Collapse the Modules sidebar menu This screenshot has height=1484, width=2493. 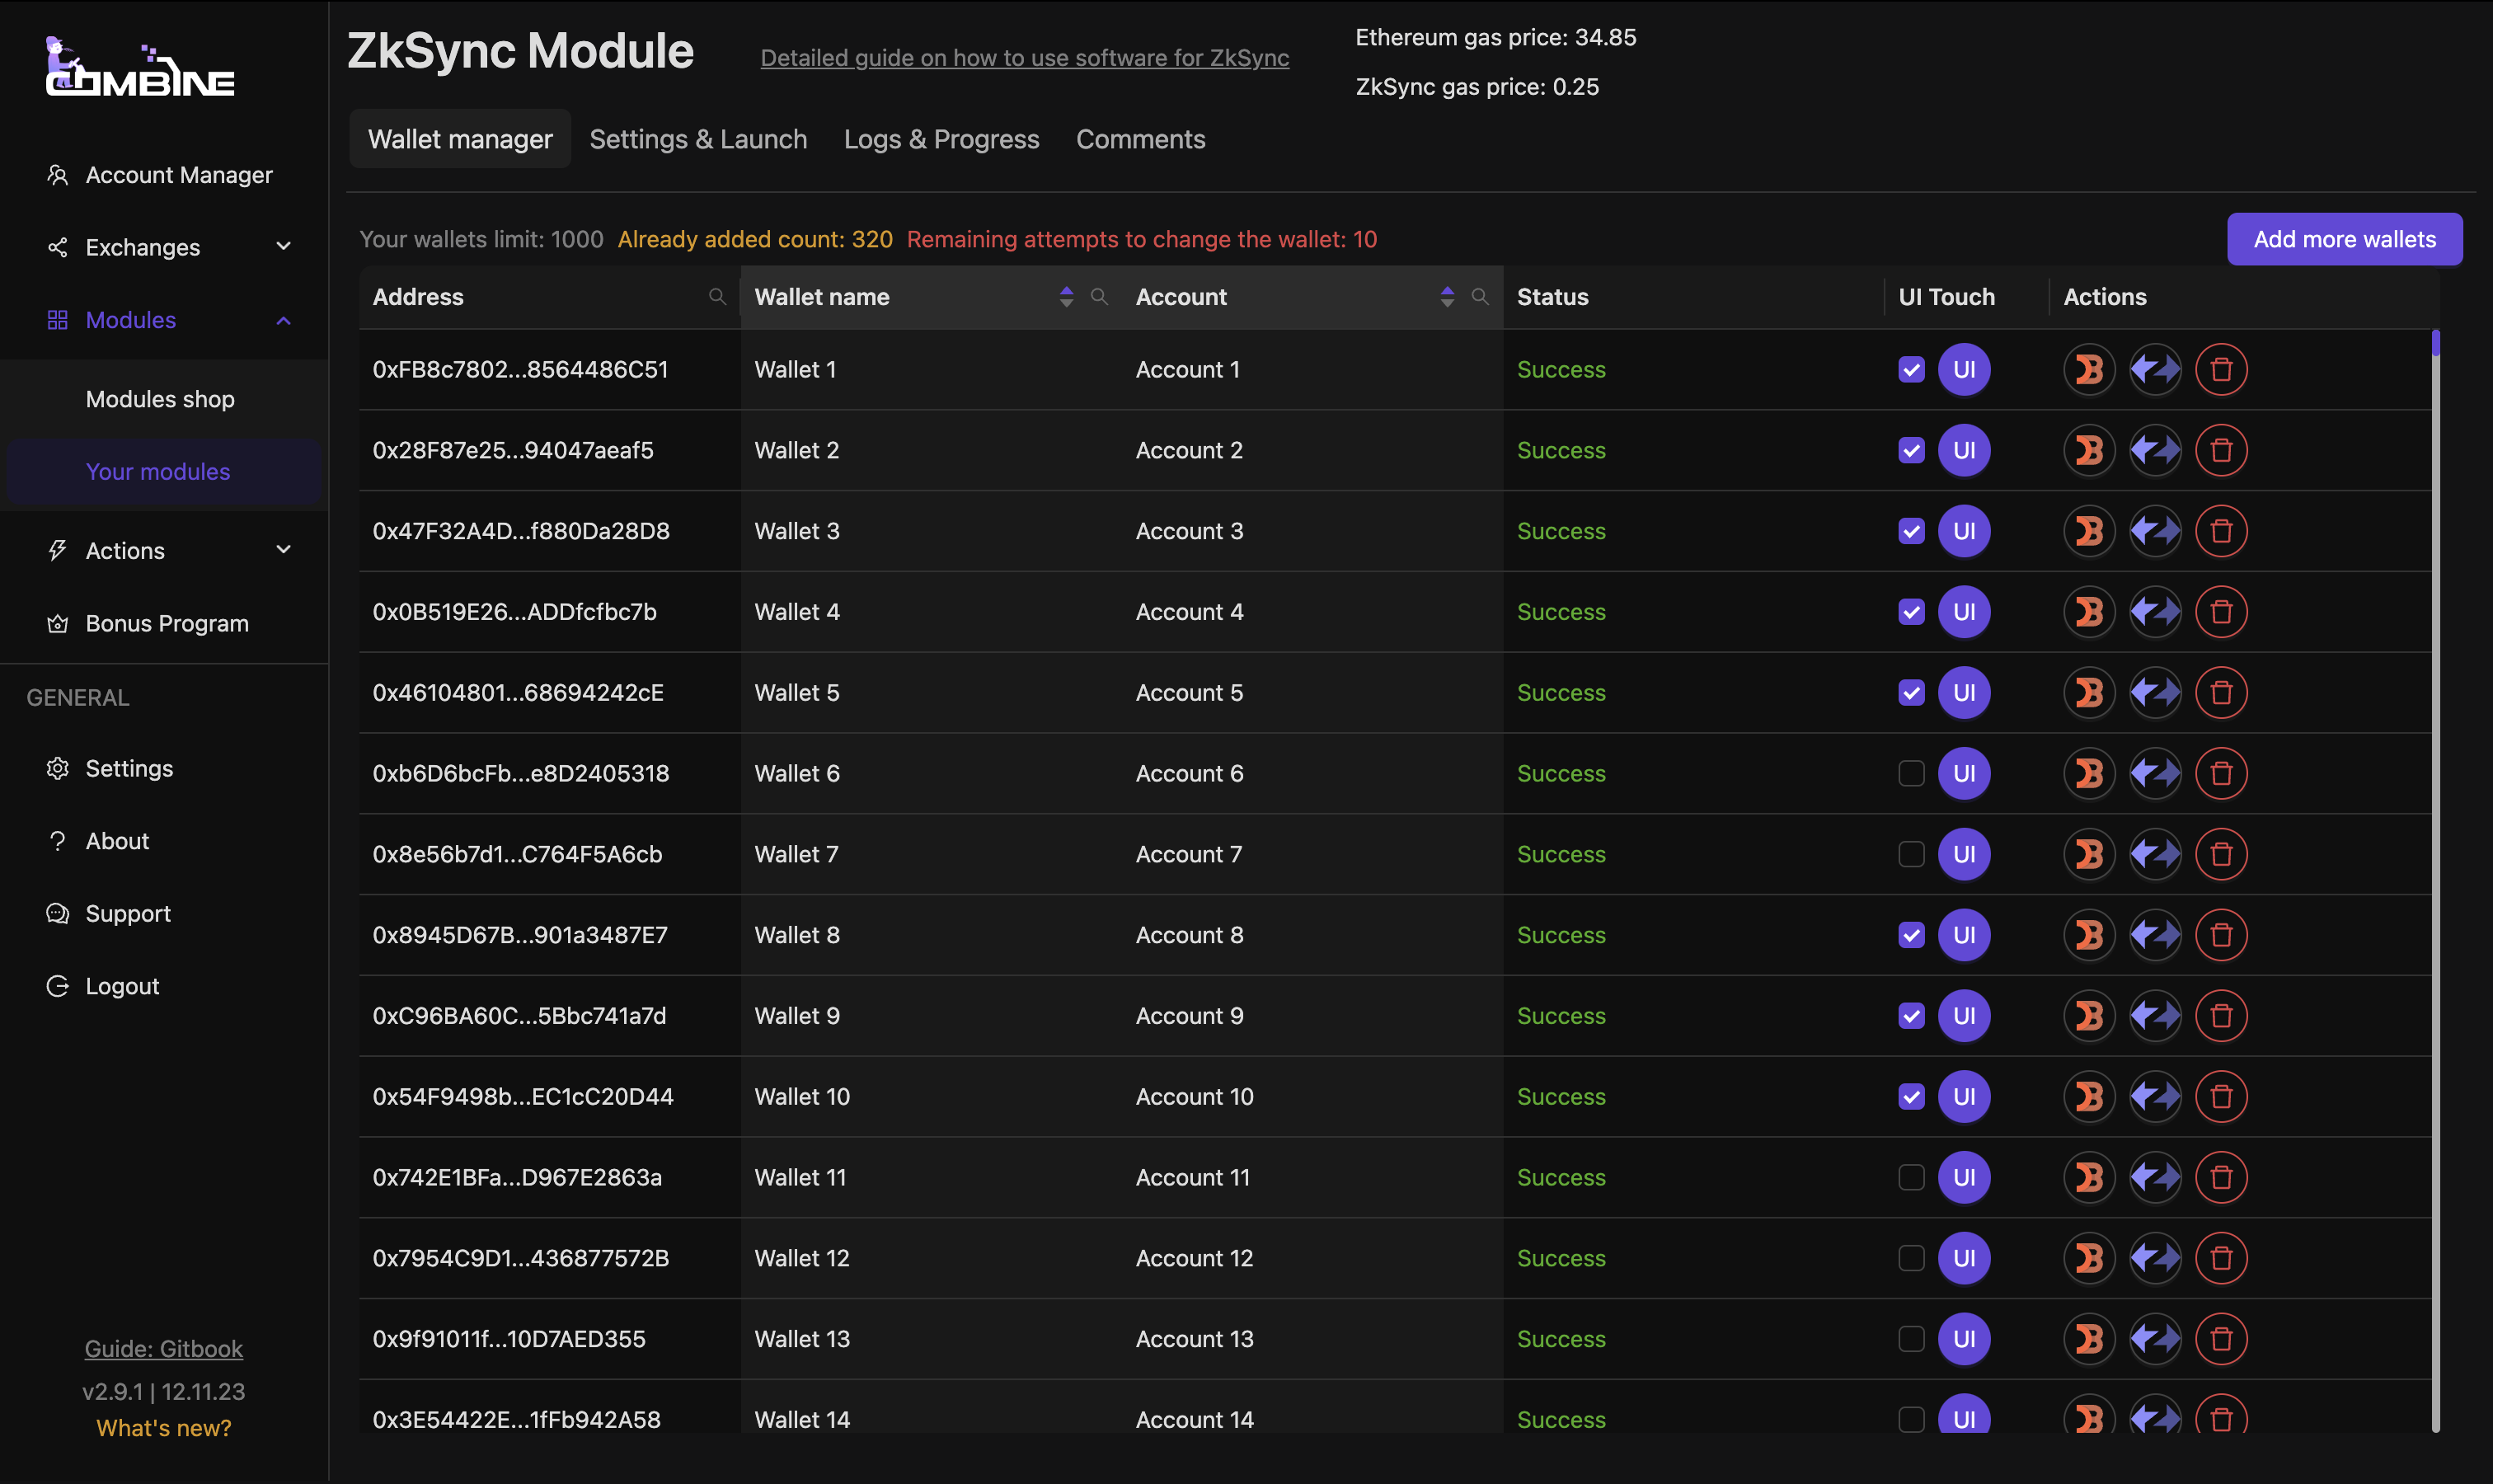(x=164, y=320)
